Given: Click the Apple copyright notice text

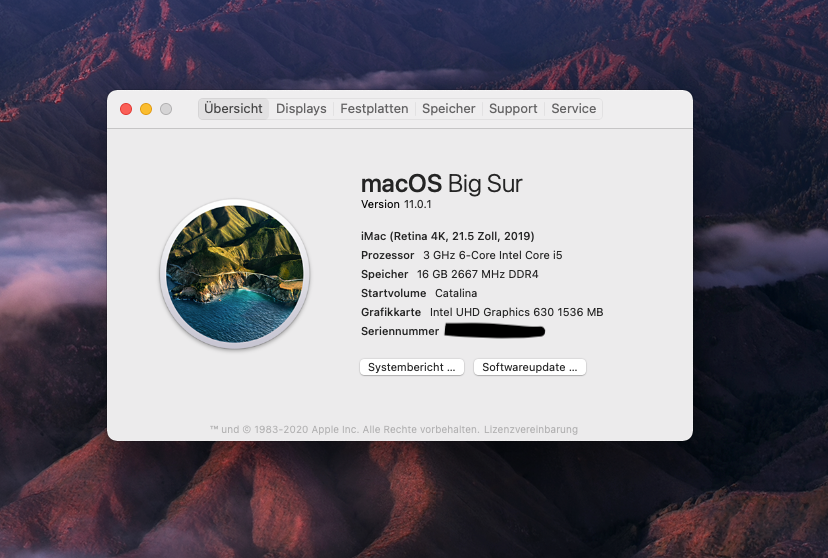Looking at the screenshot, I should point(344,430).
